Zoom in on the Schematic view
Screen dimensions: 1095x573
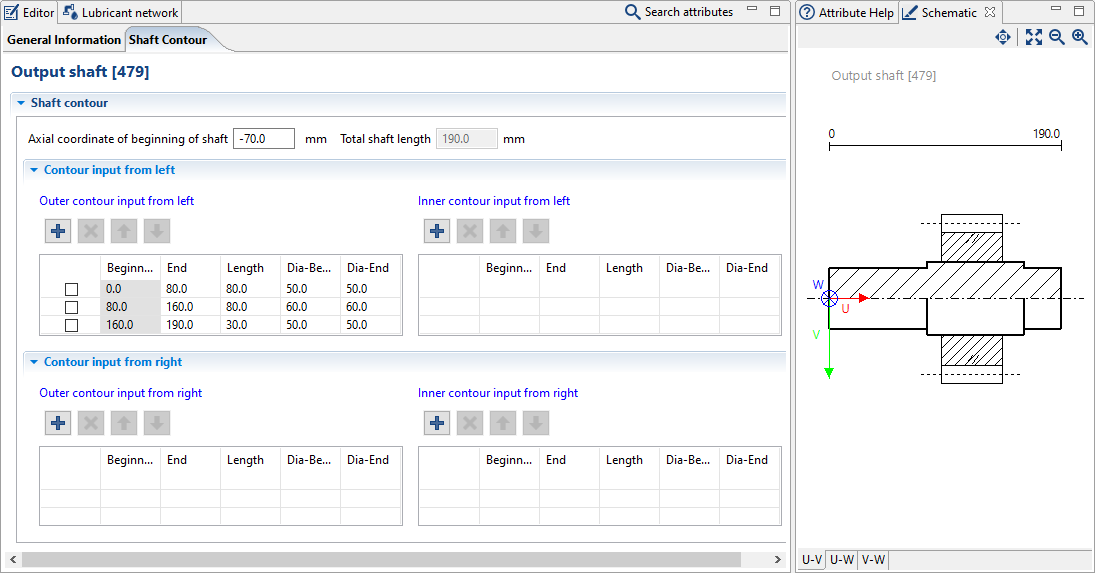coord(1080,37)
